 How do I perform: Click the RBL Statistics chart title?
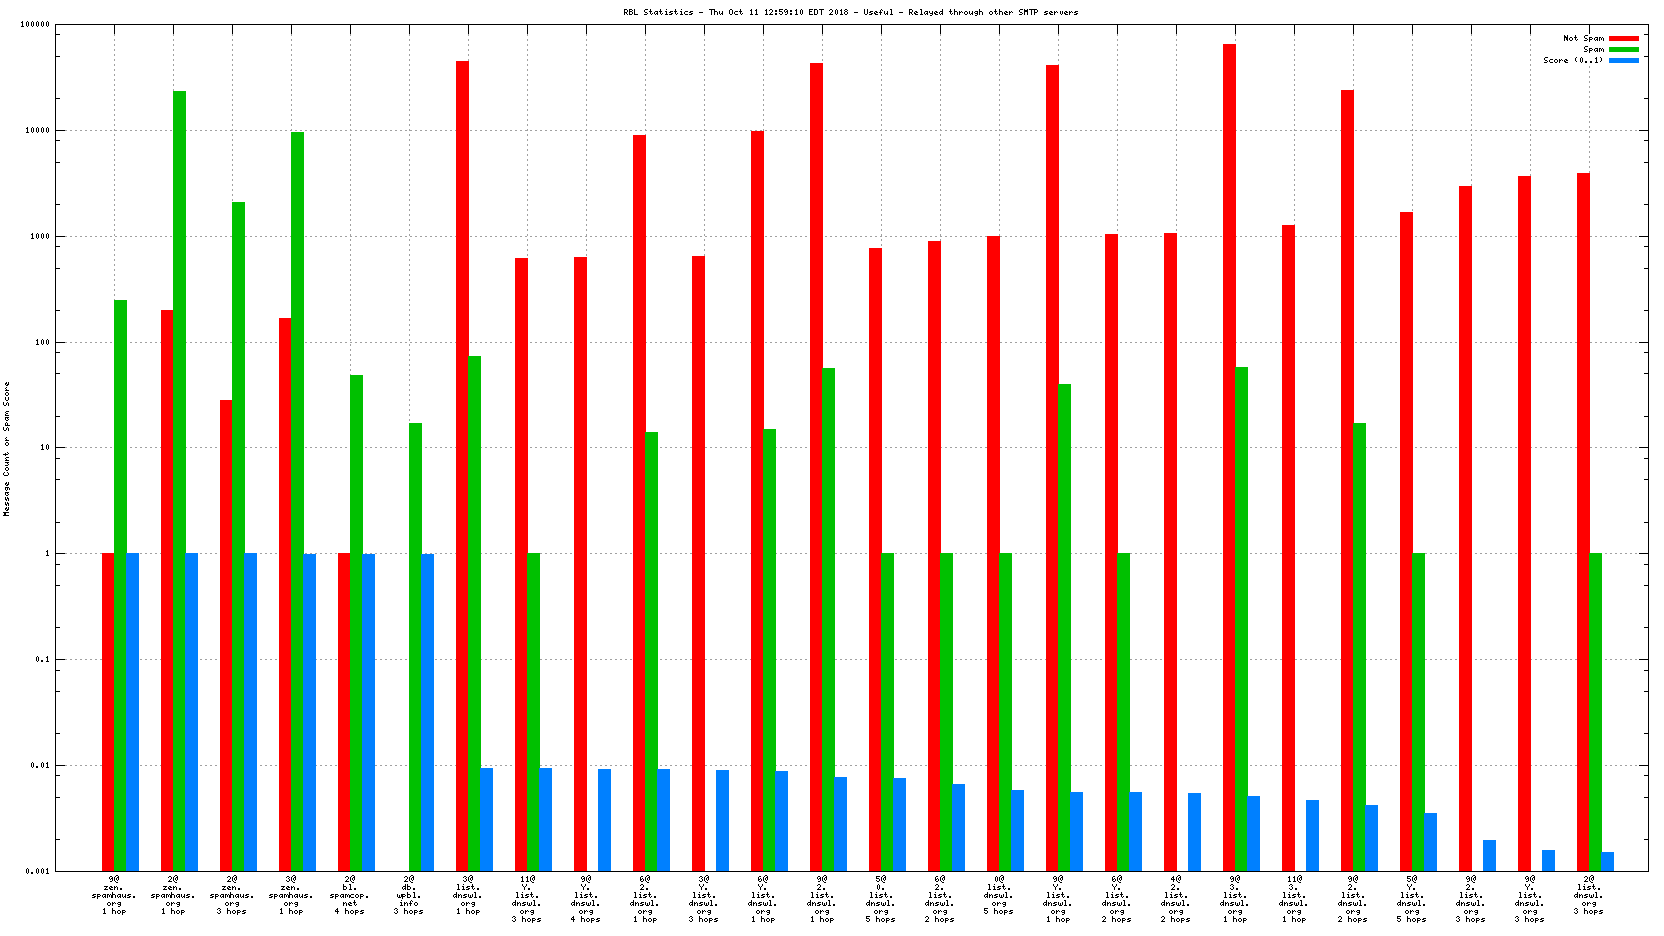[x=850, y=12]
